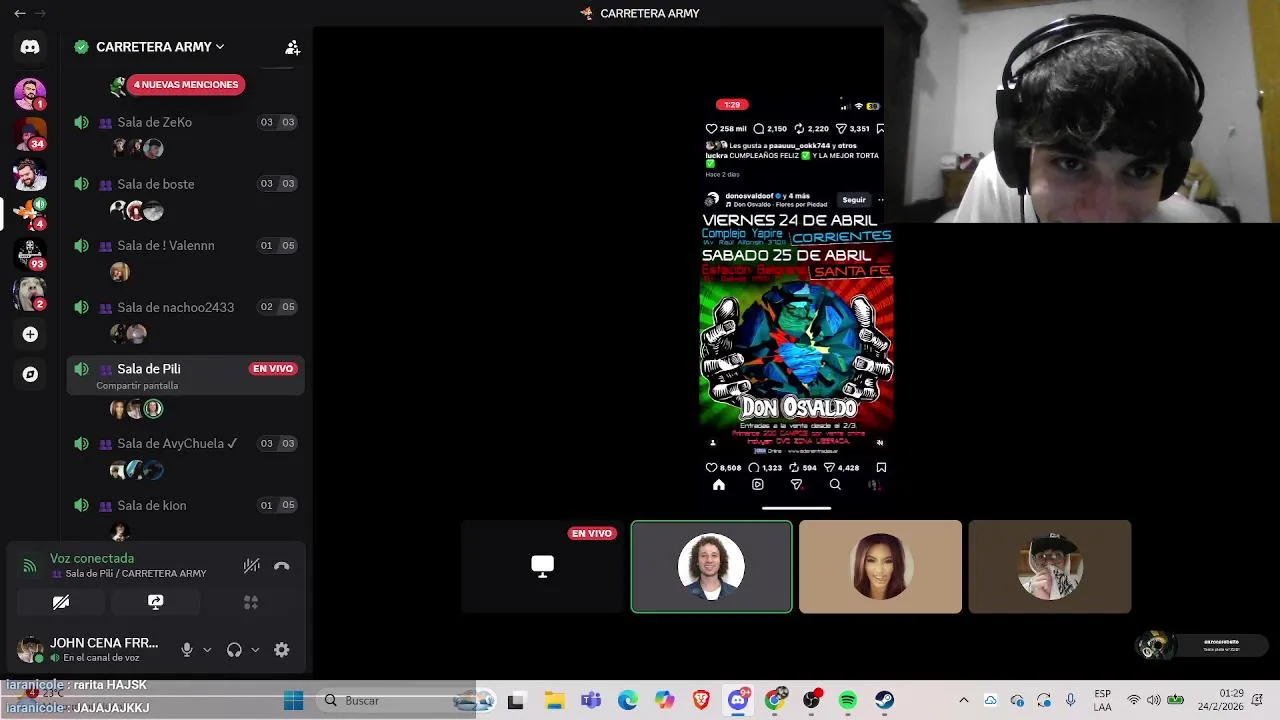The height and width of the screenshot is (720, 1280).
Task: Switch to Discord in the taskbar
Action: point(738,701)
